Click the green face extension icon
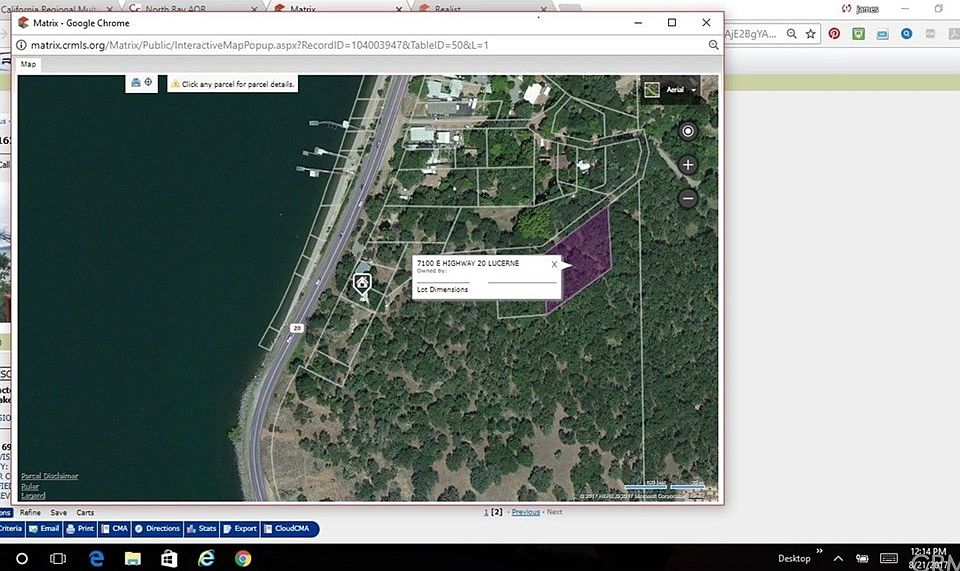This screenshot has width=960, height=571. pyautogui.click(x=858, y=34)
